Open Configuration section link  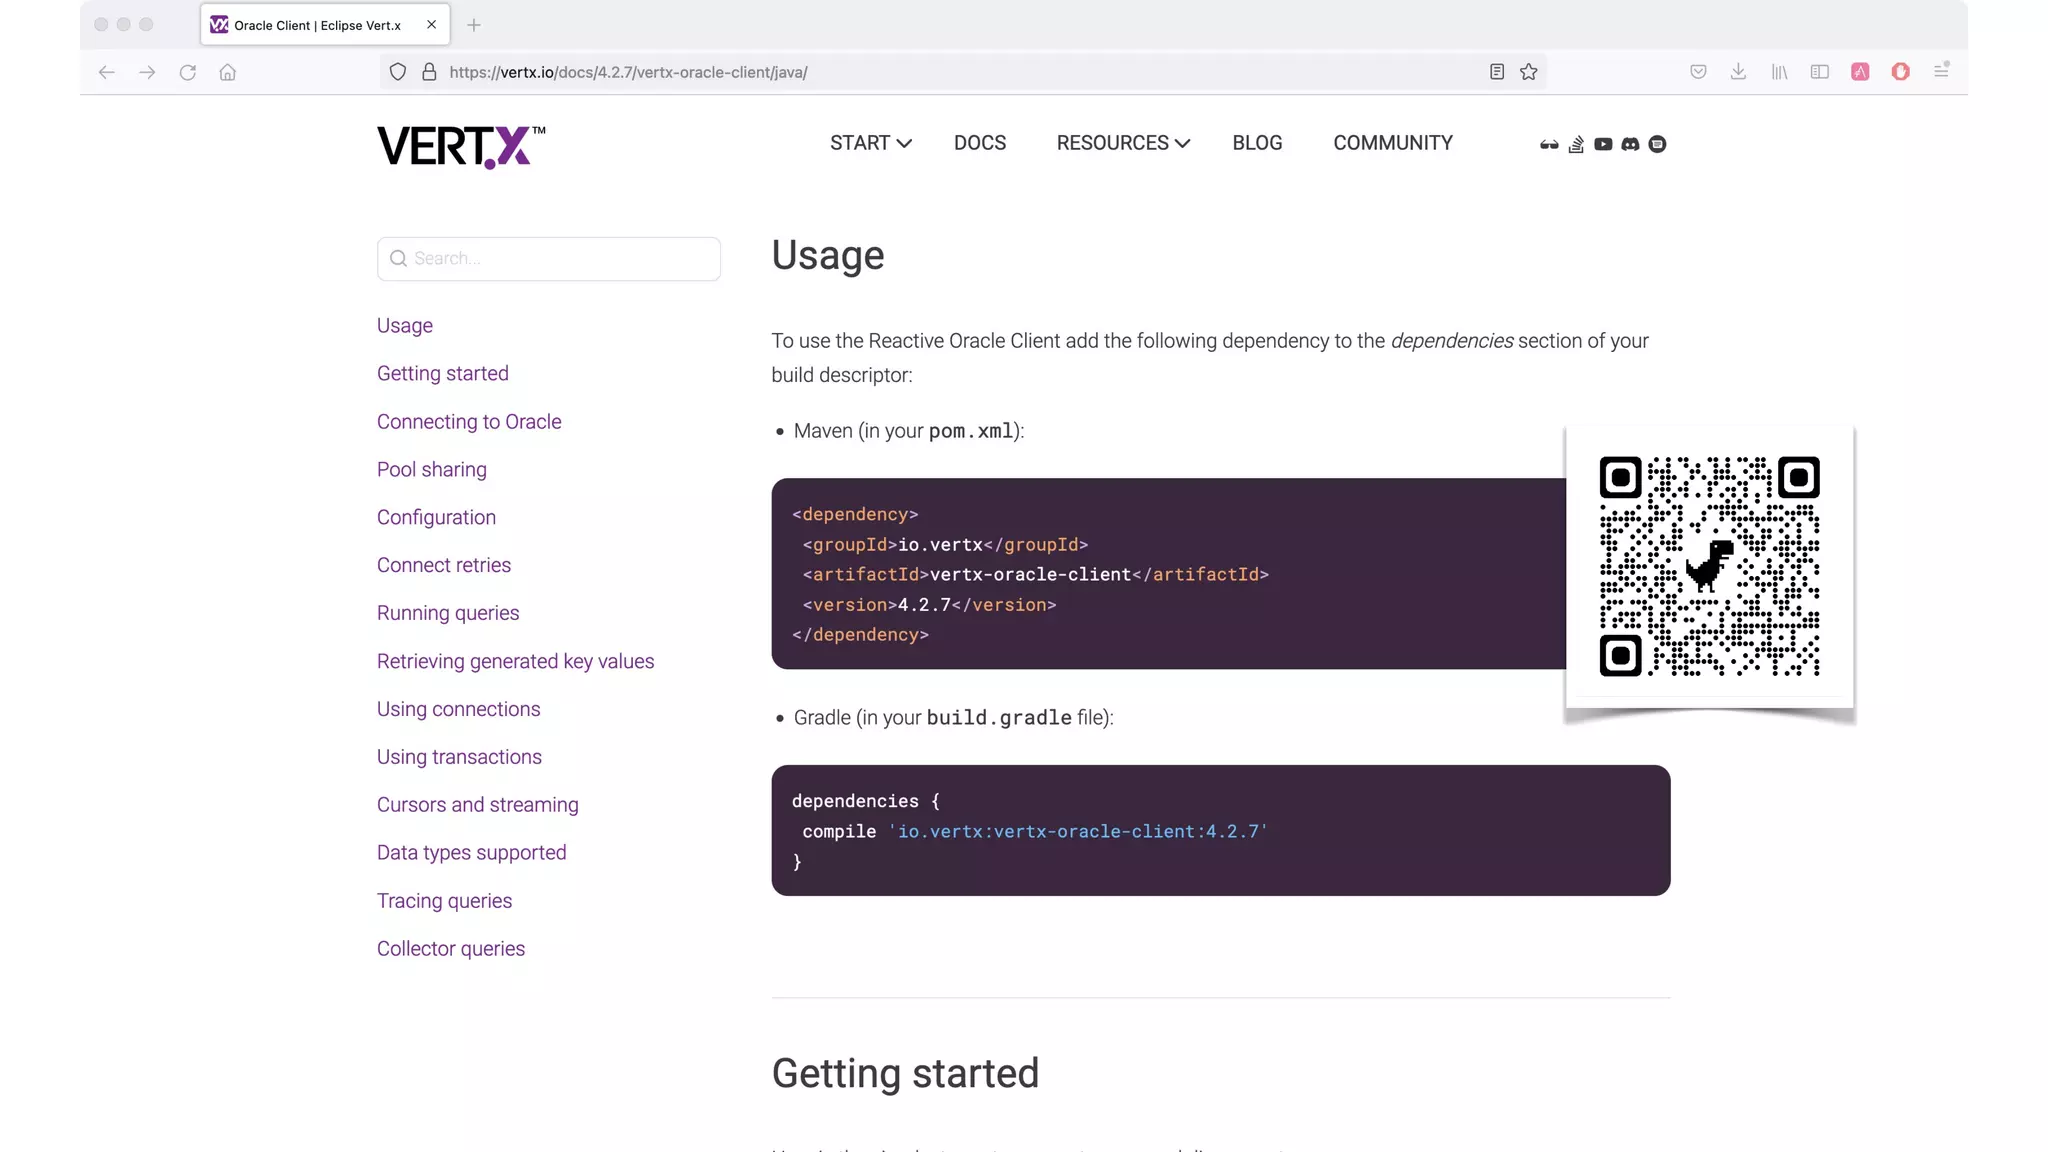(436, 517)
